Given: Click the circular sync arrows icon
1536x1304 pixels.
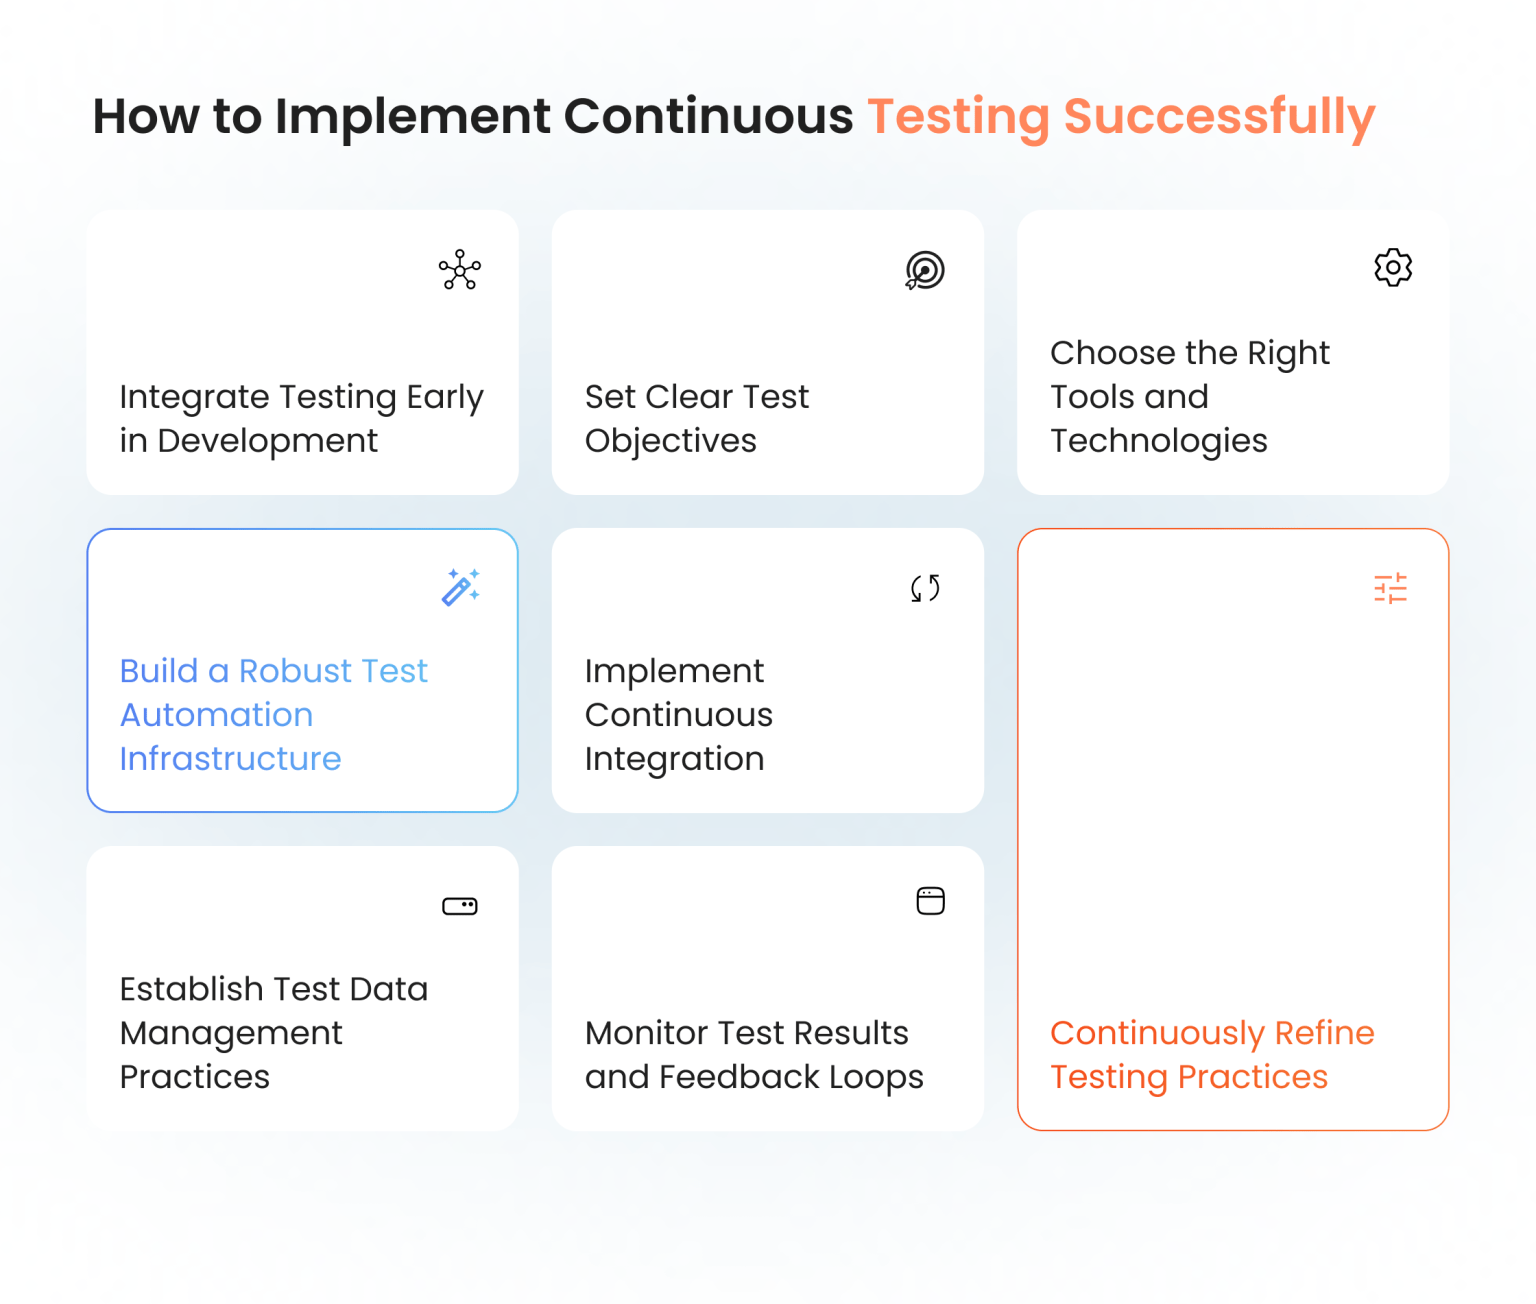Looking at the screenshot, I should tap(925, 588).
